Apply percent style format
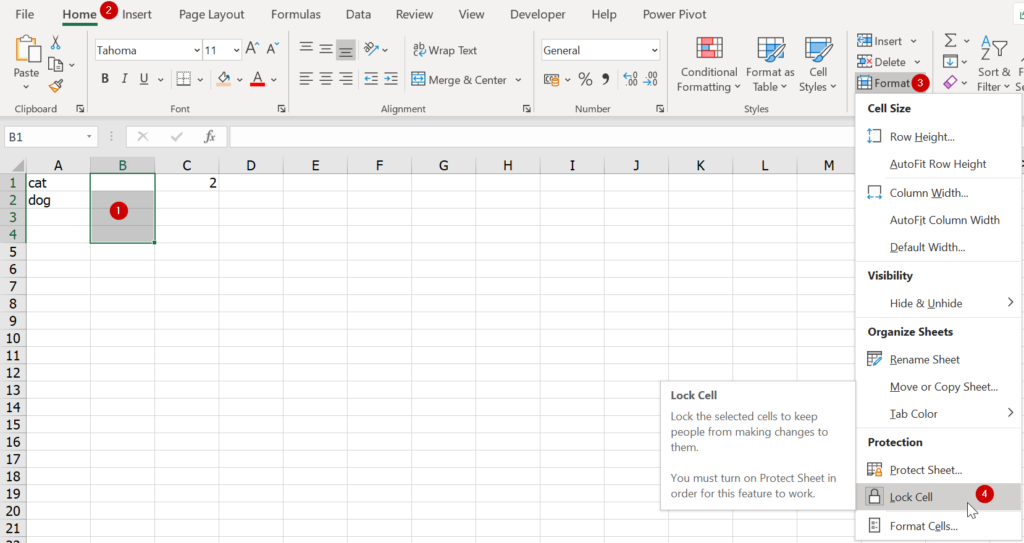 coord(585,80)
